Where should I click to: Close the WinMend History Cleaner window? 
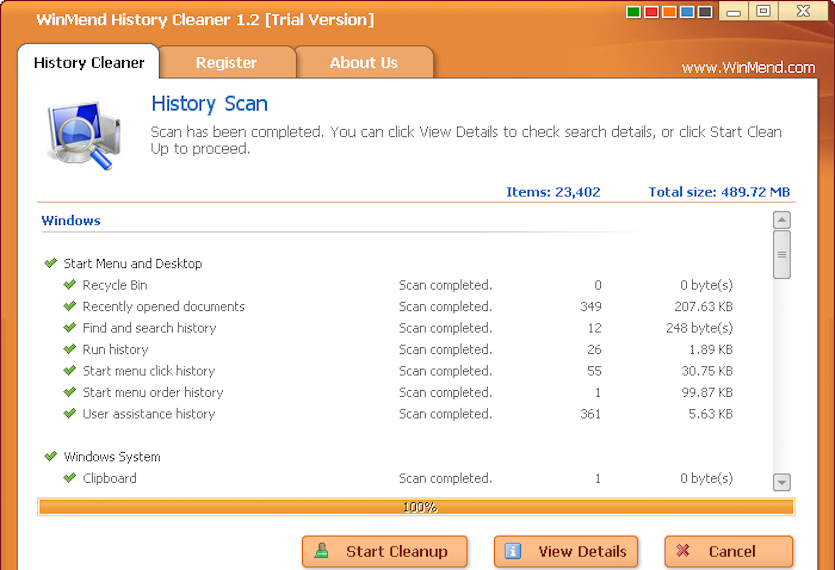(x=803, y=11)
